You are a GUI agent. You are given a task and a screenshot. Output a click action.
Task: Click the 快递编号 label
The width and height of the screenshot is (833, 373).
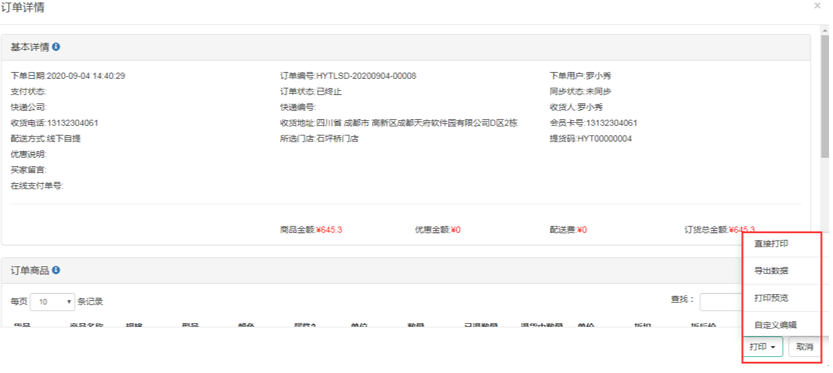click(298, 107)
